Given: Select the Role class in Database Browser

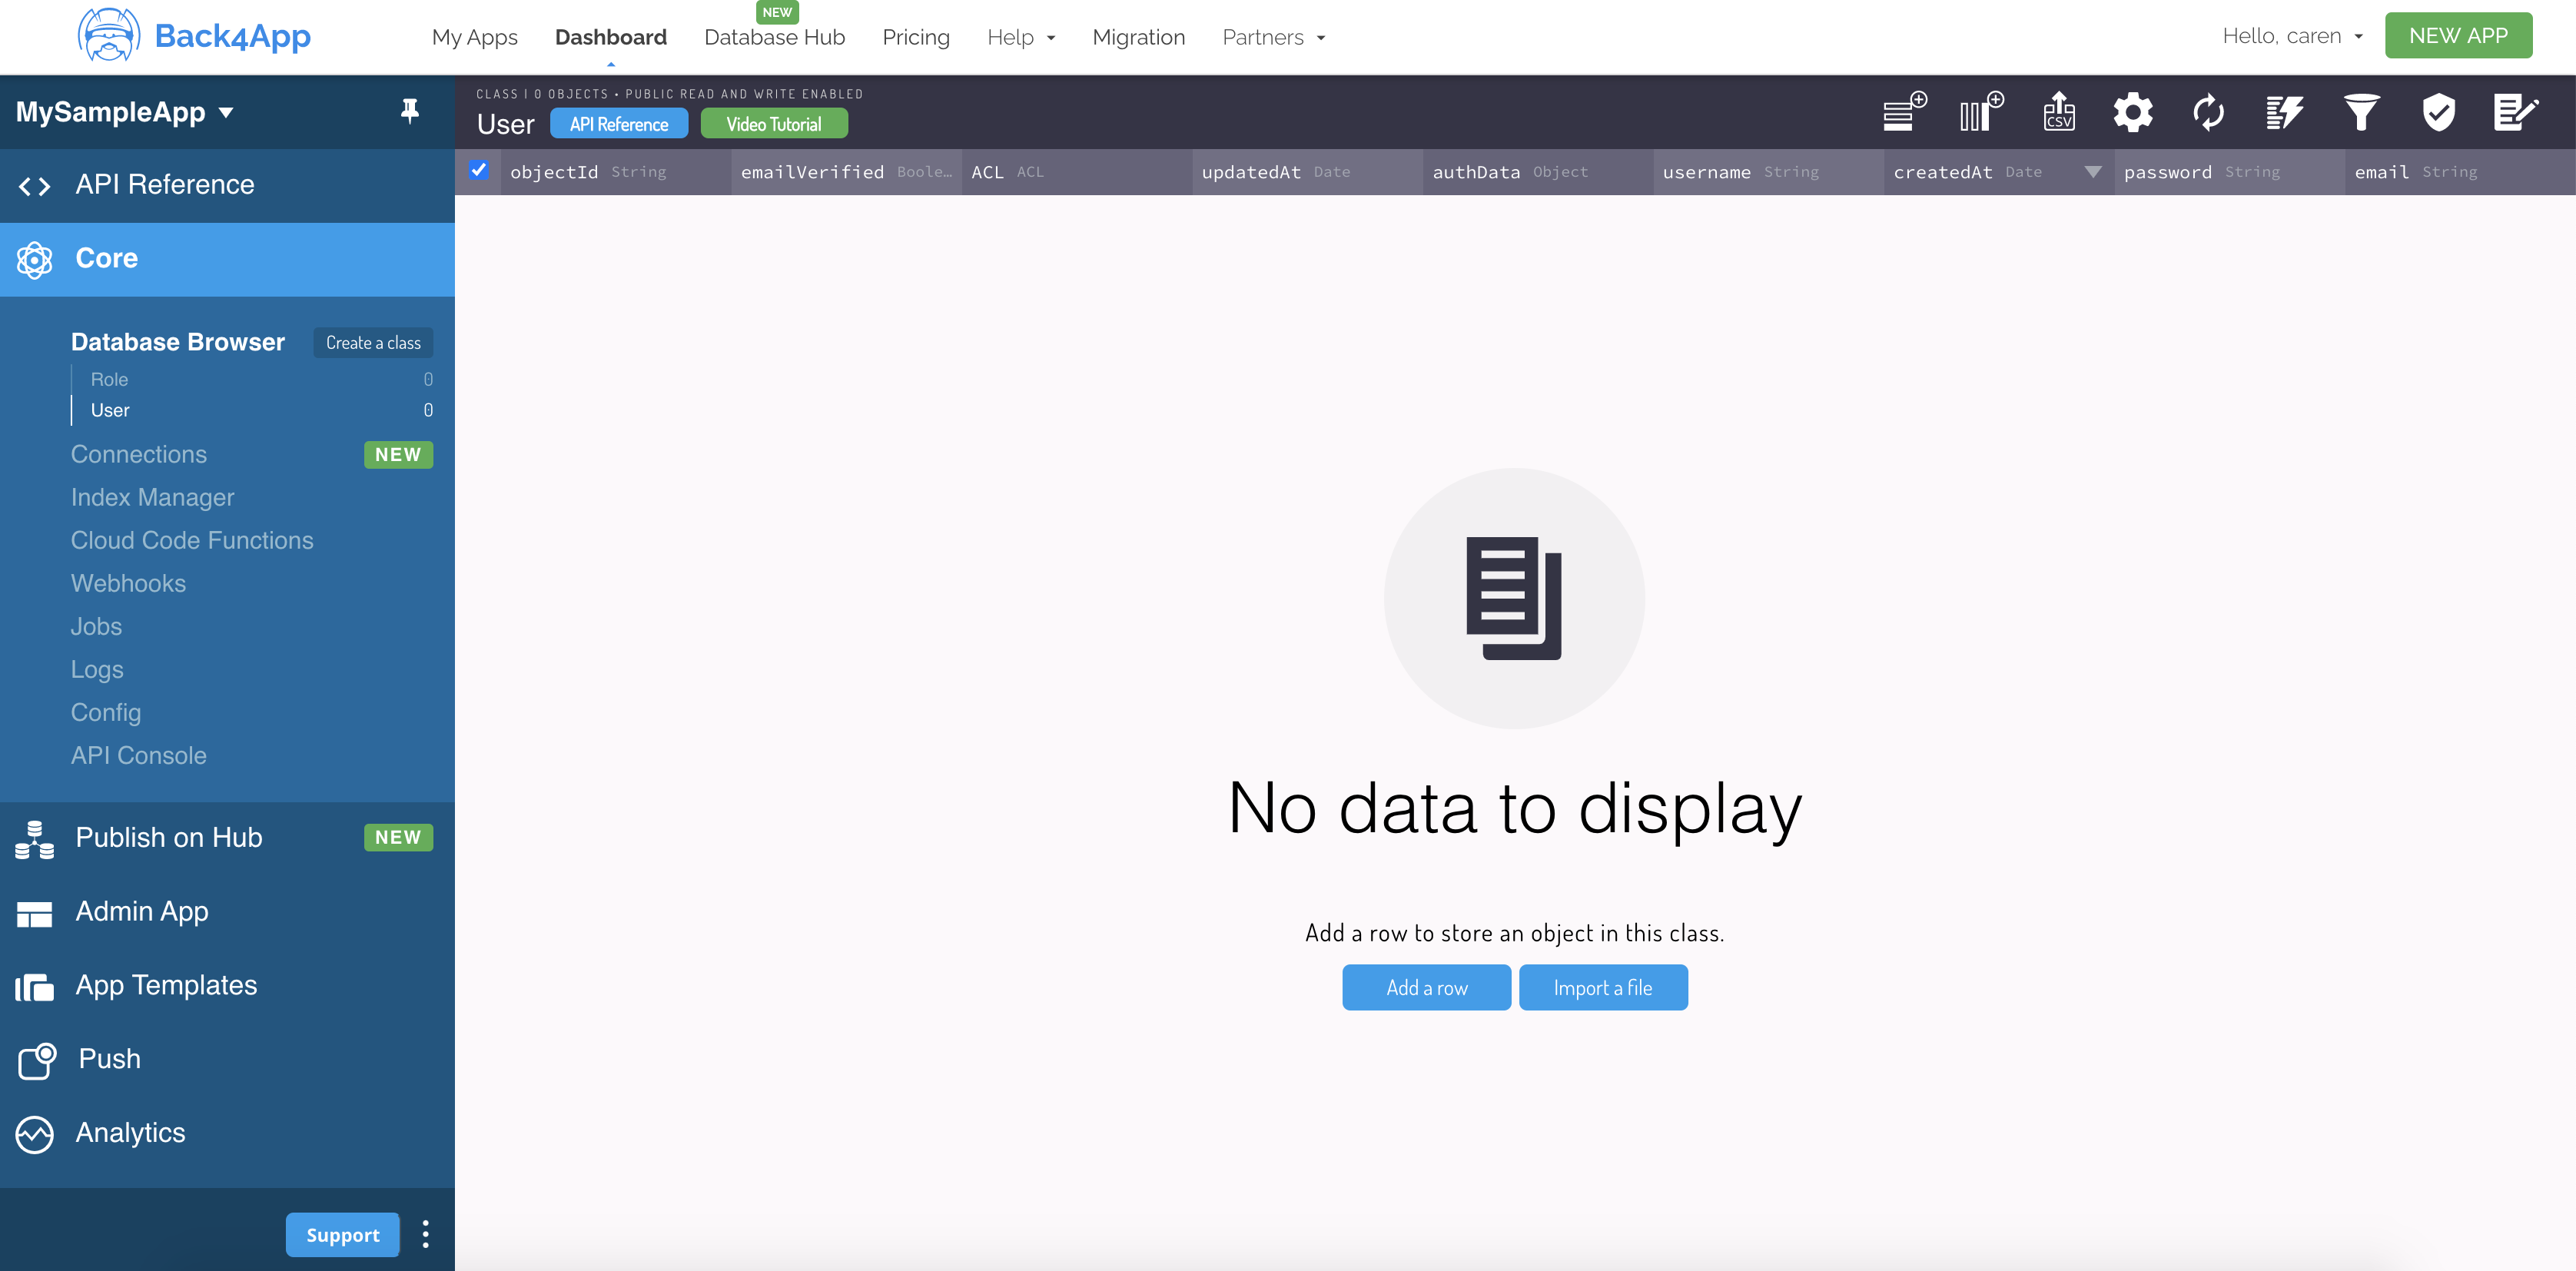Looking at the screenshot, I should point(109,379).
